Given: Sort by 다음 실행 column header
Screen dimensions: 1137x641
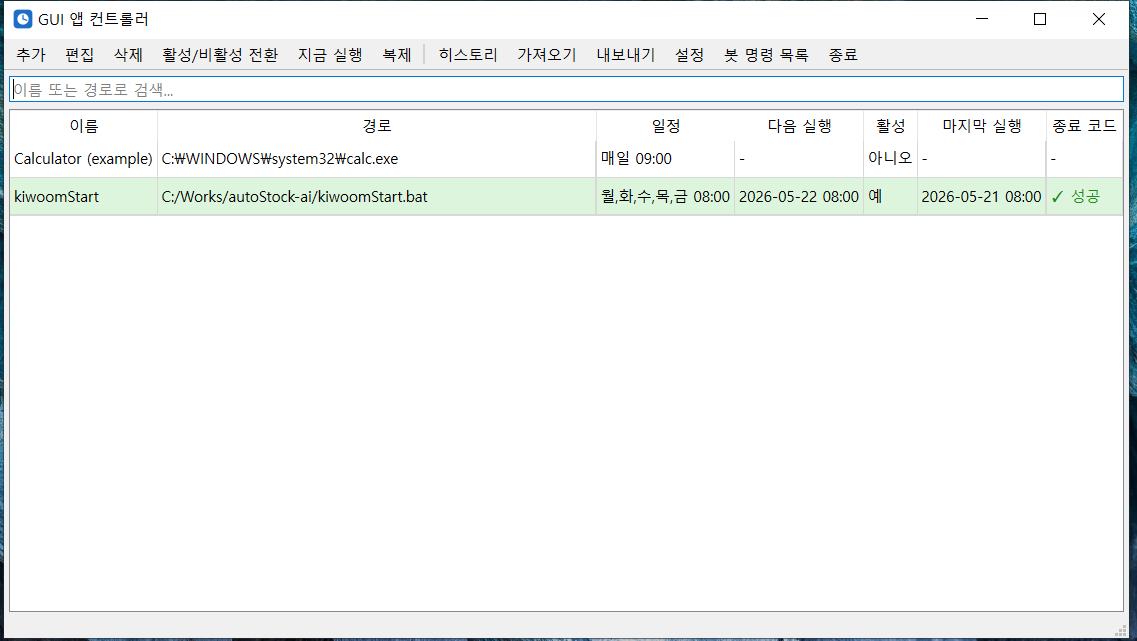Looking at the screenshot, I should click(x=799, y=126).
